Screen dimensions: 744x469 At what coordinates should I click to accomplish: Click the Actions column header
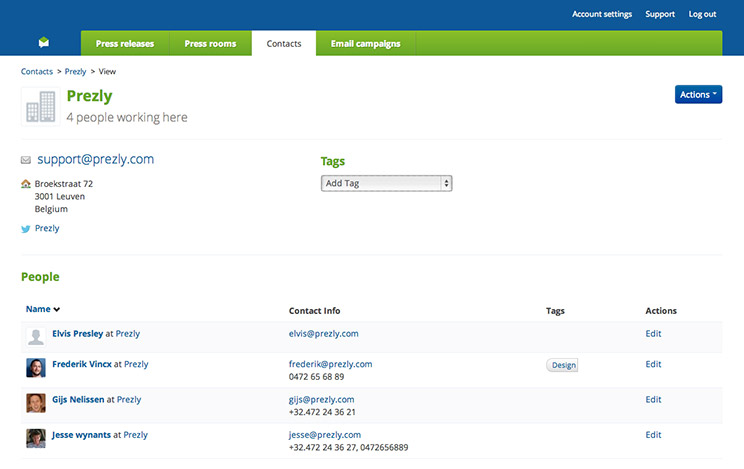point(661,311)
